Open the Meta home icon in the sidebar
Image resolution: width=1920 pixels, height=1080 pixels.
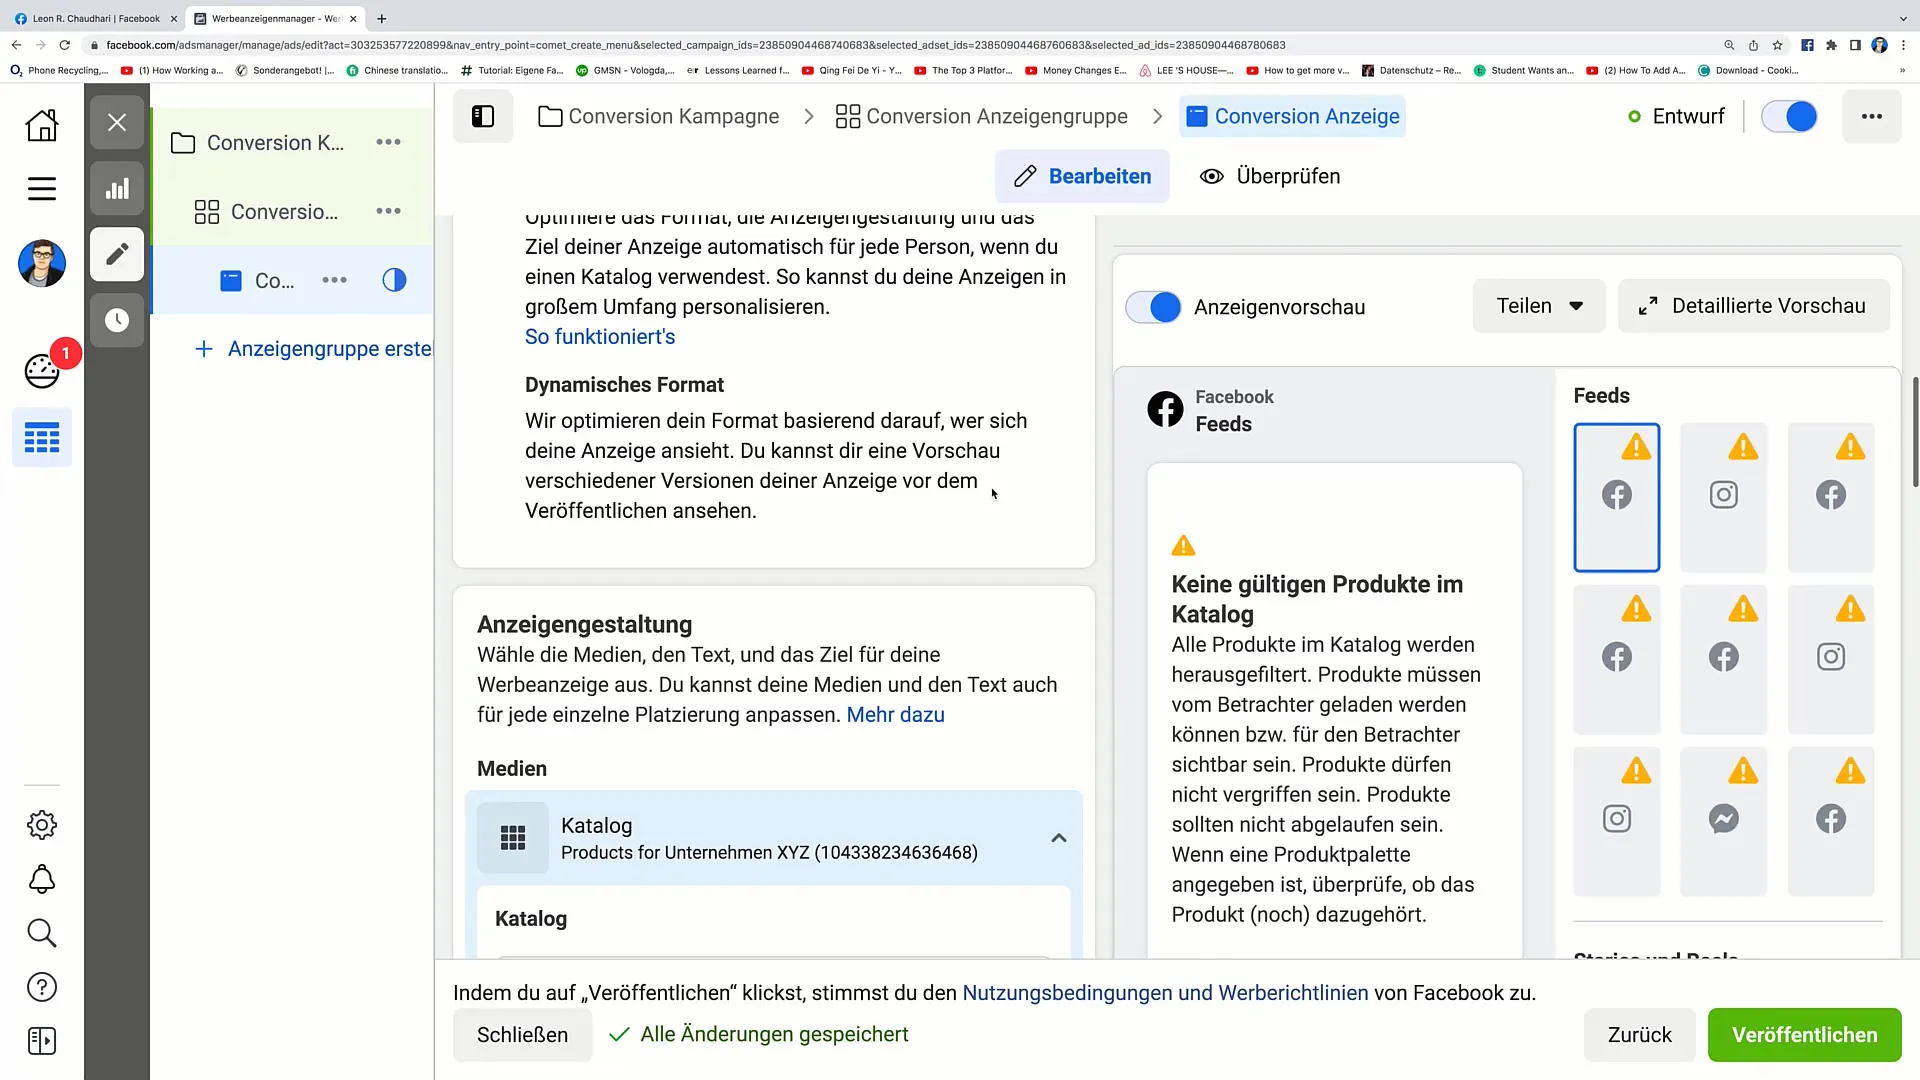(42, 125)
